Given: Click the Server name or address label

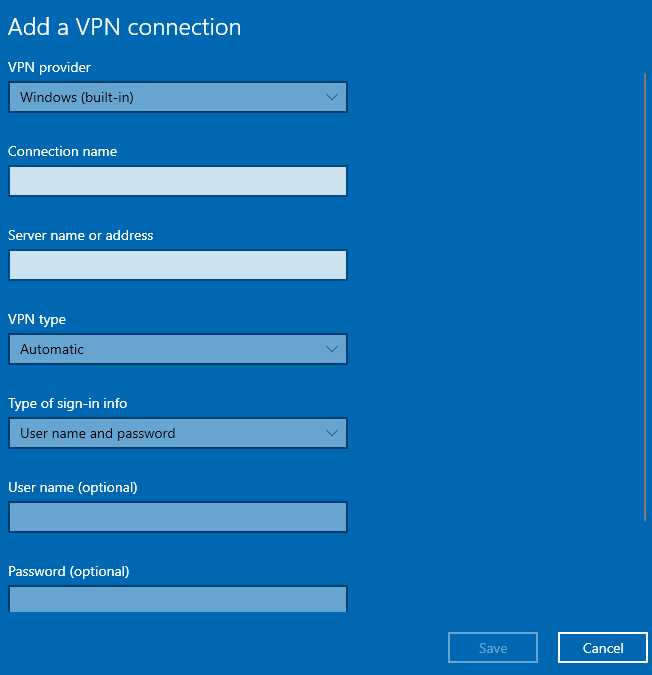Looking at the screenshot, I should [80, 235].
